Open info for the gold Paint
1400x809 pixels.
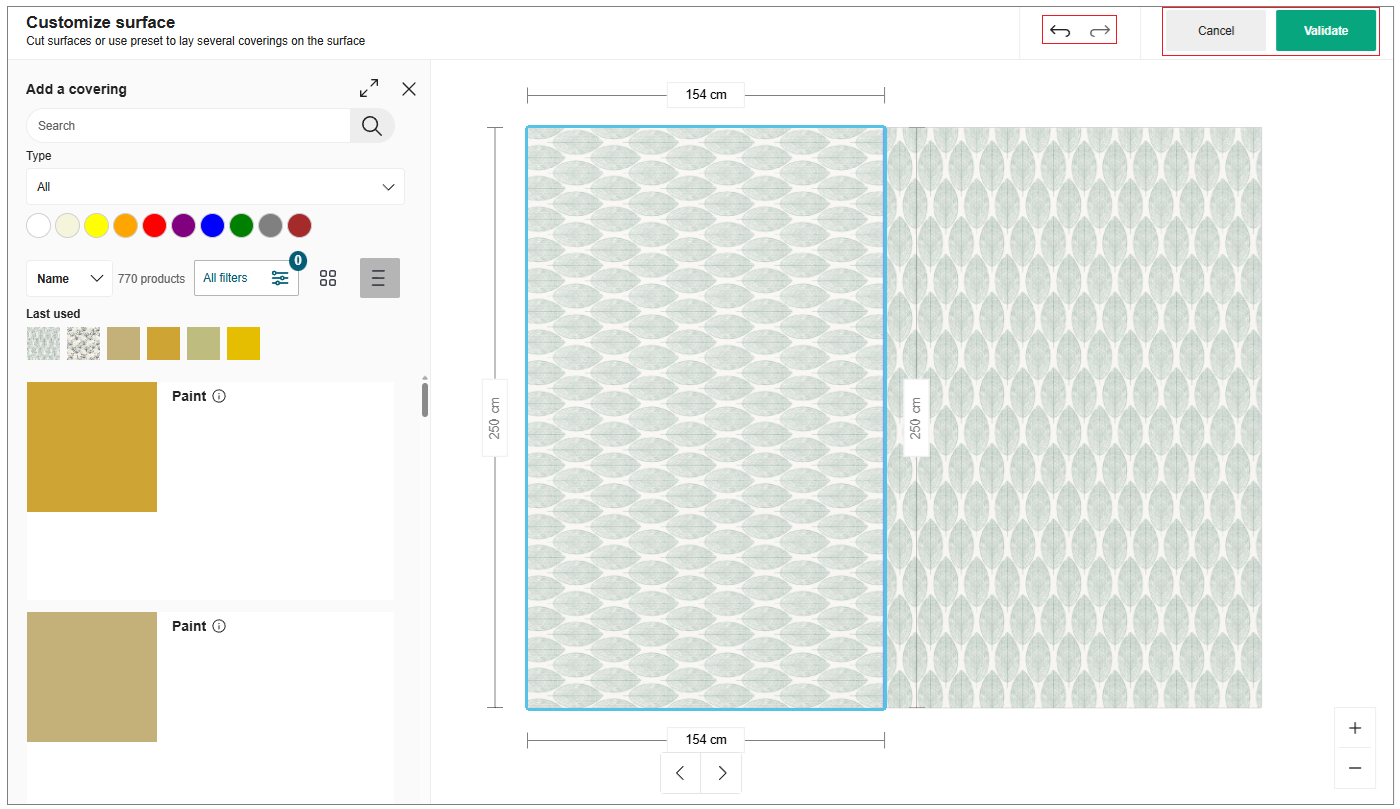tap(219, 396)
